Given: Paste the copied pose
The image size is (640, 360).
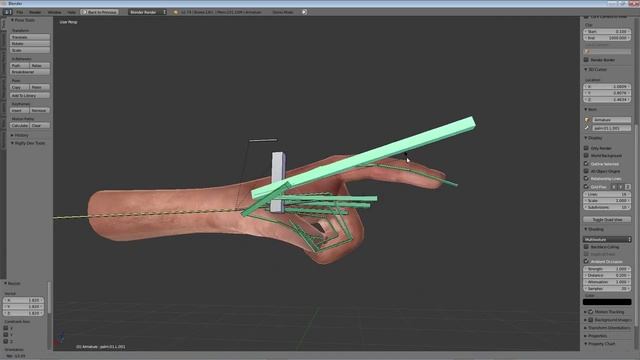Looking at the screenshot, I should (40, 87).
